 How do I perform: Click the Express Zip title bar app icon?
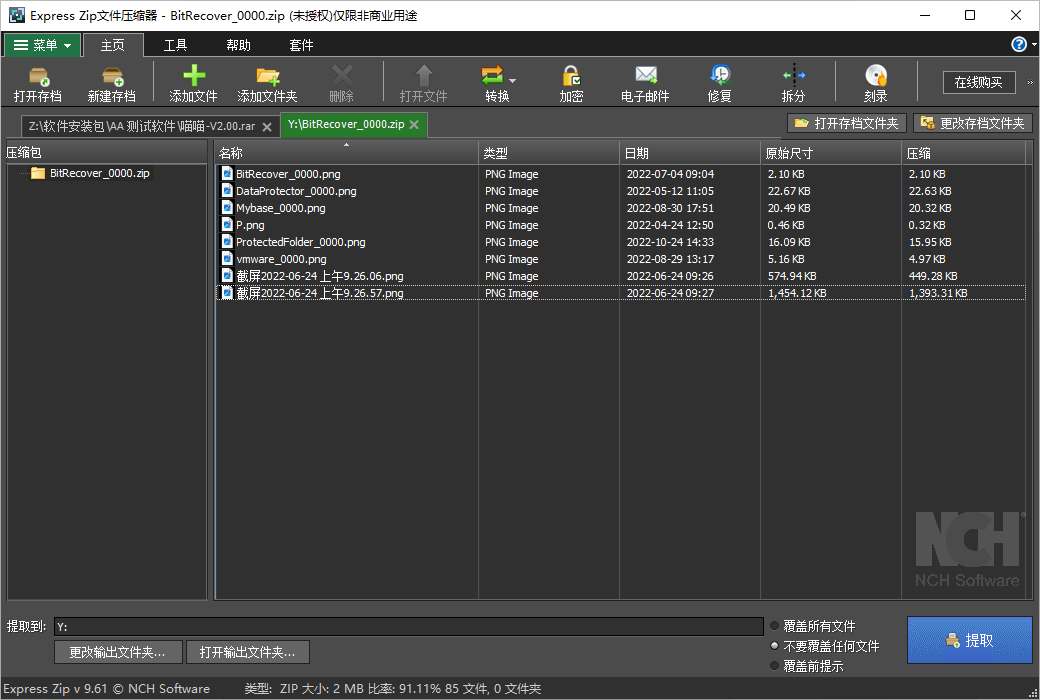pos(17,15)
